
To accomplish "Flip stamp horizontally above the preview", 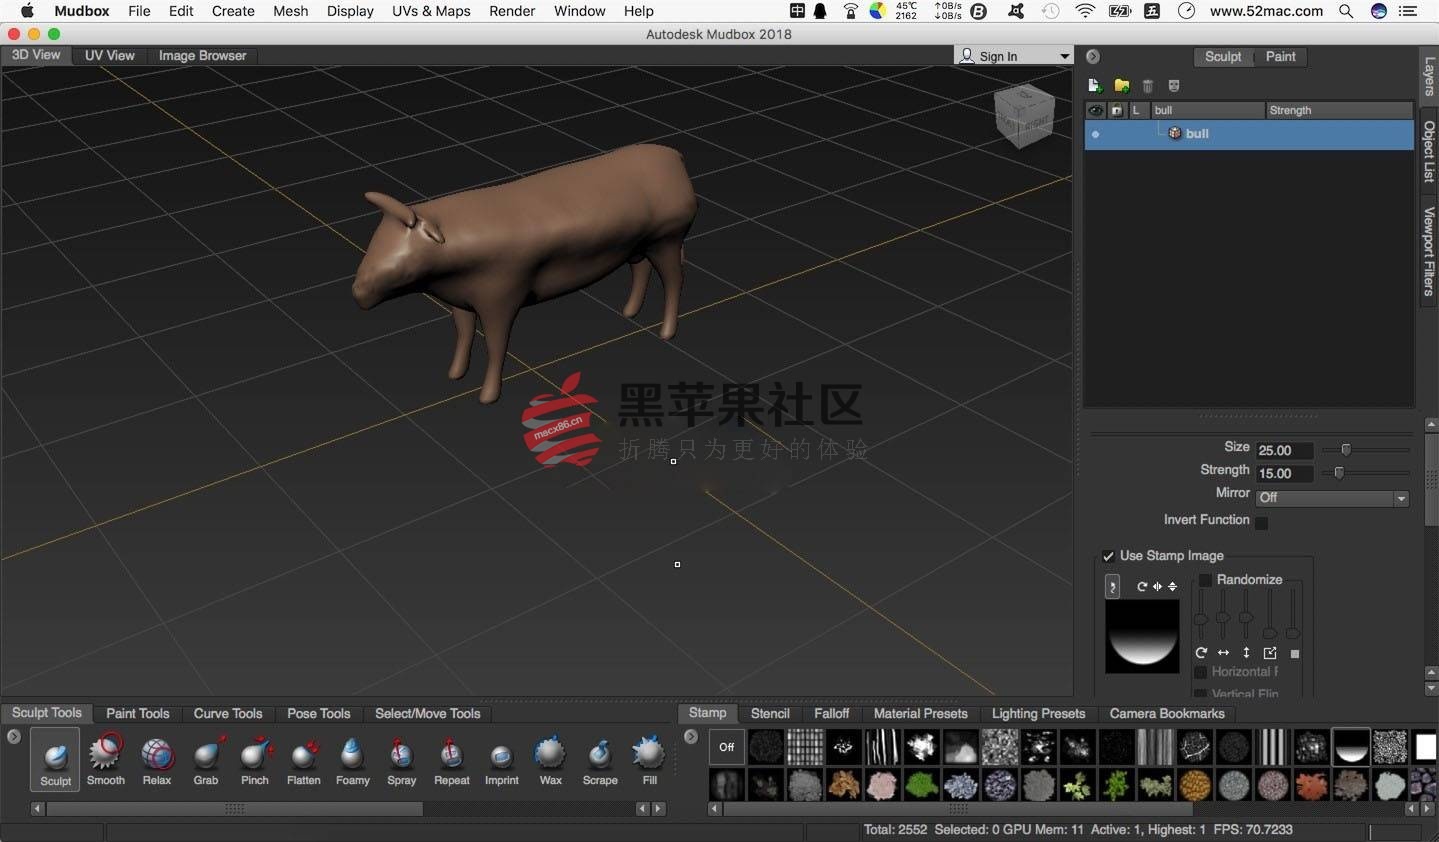I will tap(1157, 587).
